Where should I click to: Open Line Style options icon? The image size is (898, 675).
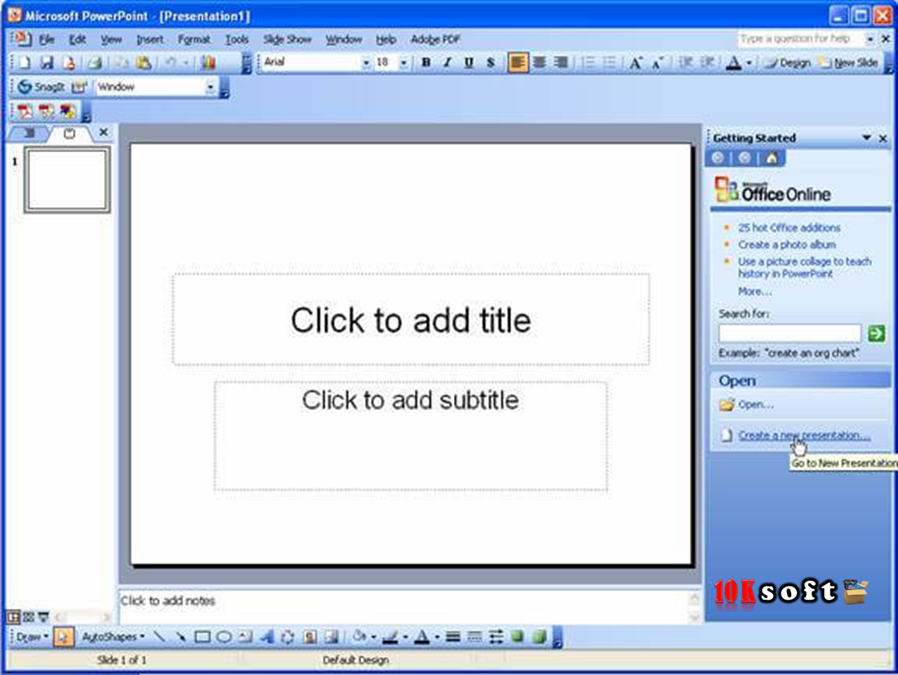point(453,637)
